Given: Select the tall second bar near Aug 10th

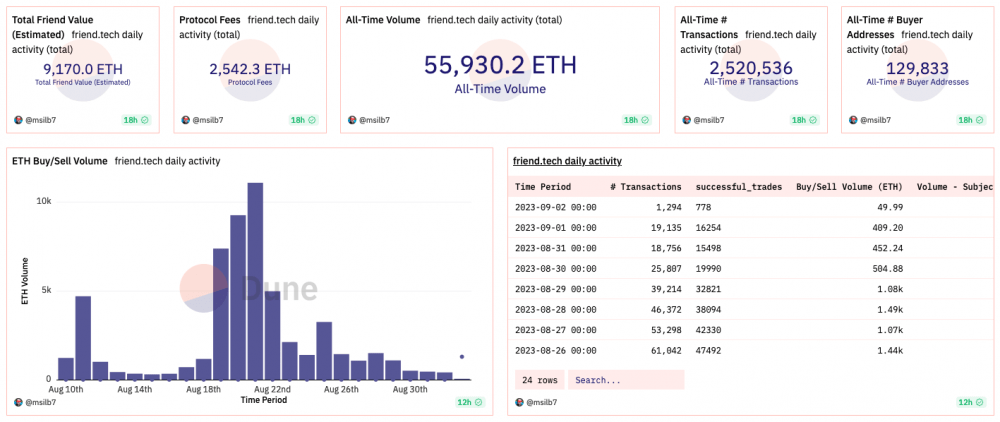Looking at the screenshot, I should click(x=83, y=338).
